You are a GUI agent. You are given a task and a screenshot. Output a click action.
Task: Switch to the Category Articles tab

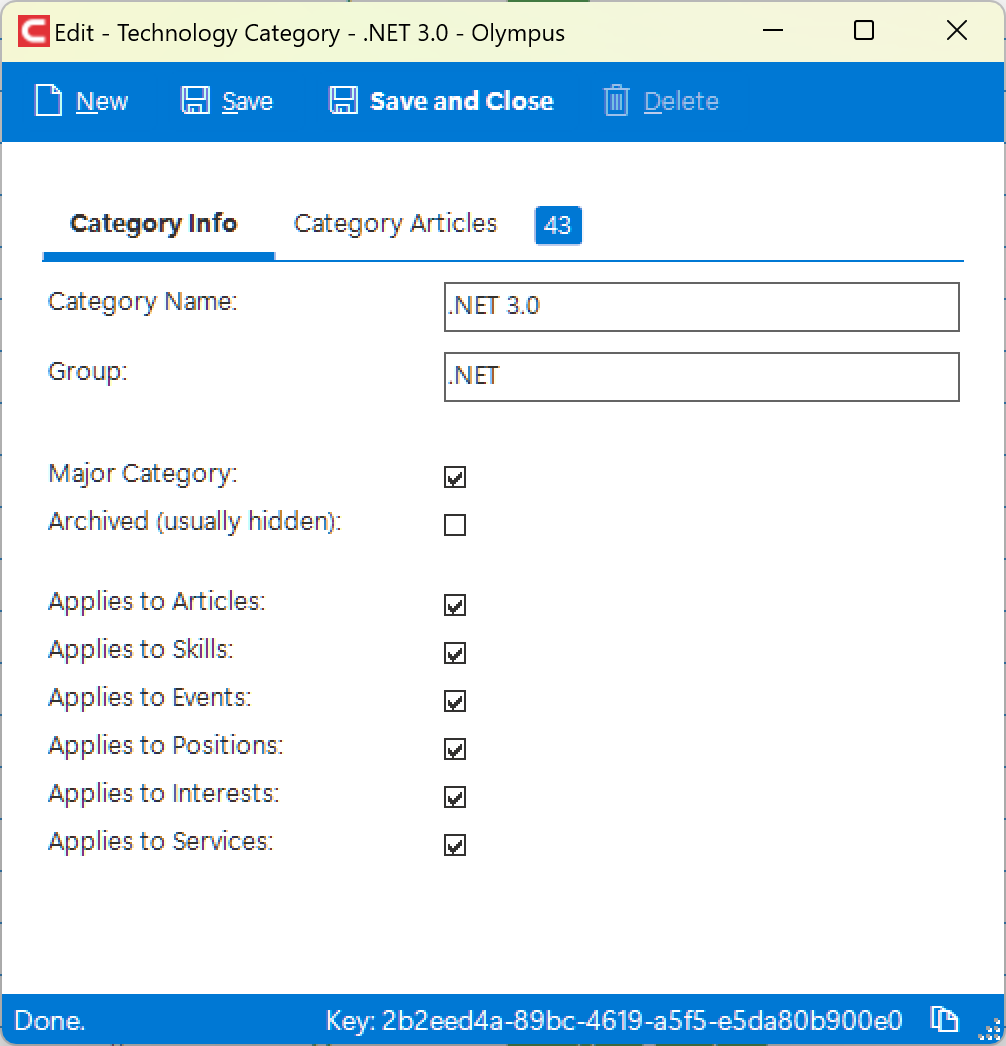click(x=396, y=224)
